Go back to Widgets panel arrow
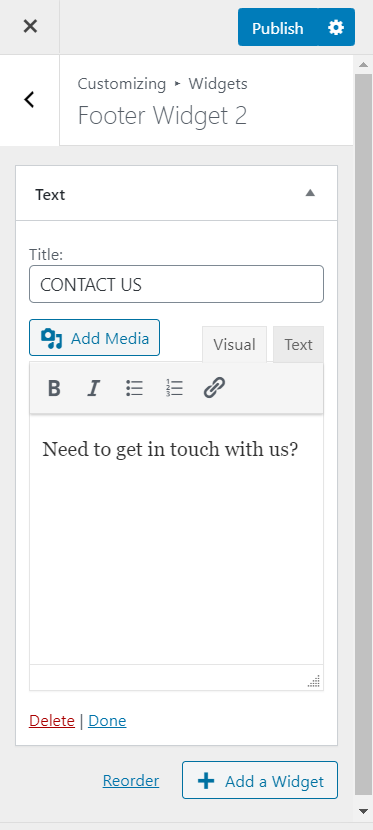Viewport: 373px width, 830px height. (30, 99)
